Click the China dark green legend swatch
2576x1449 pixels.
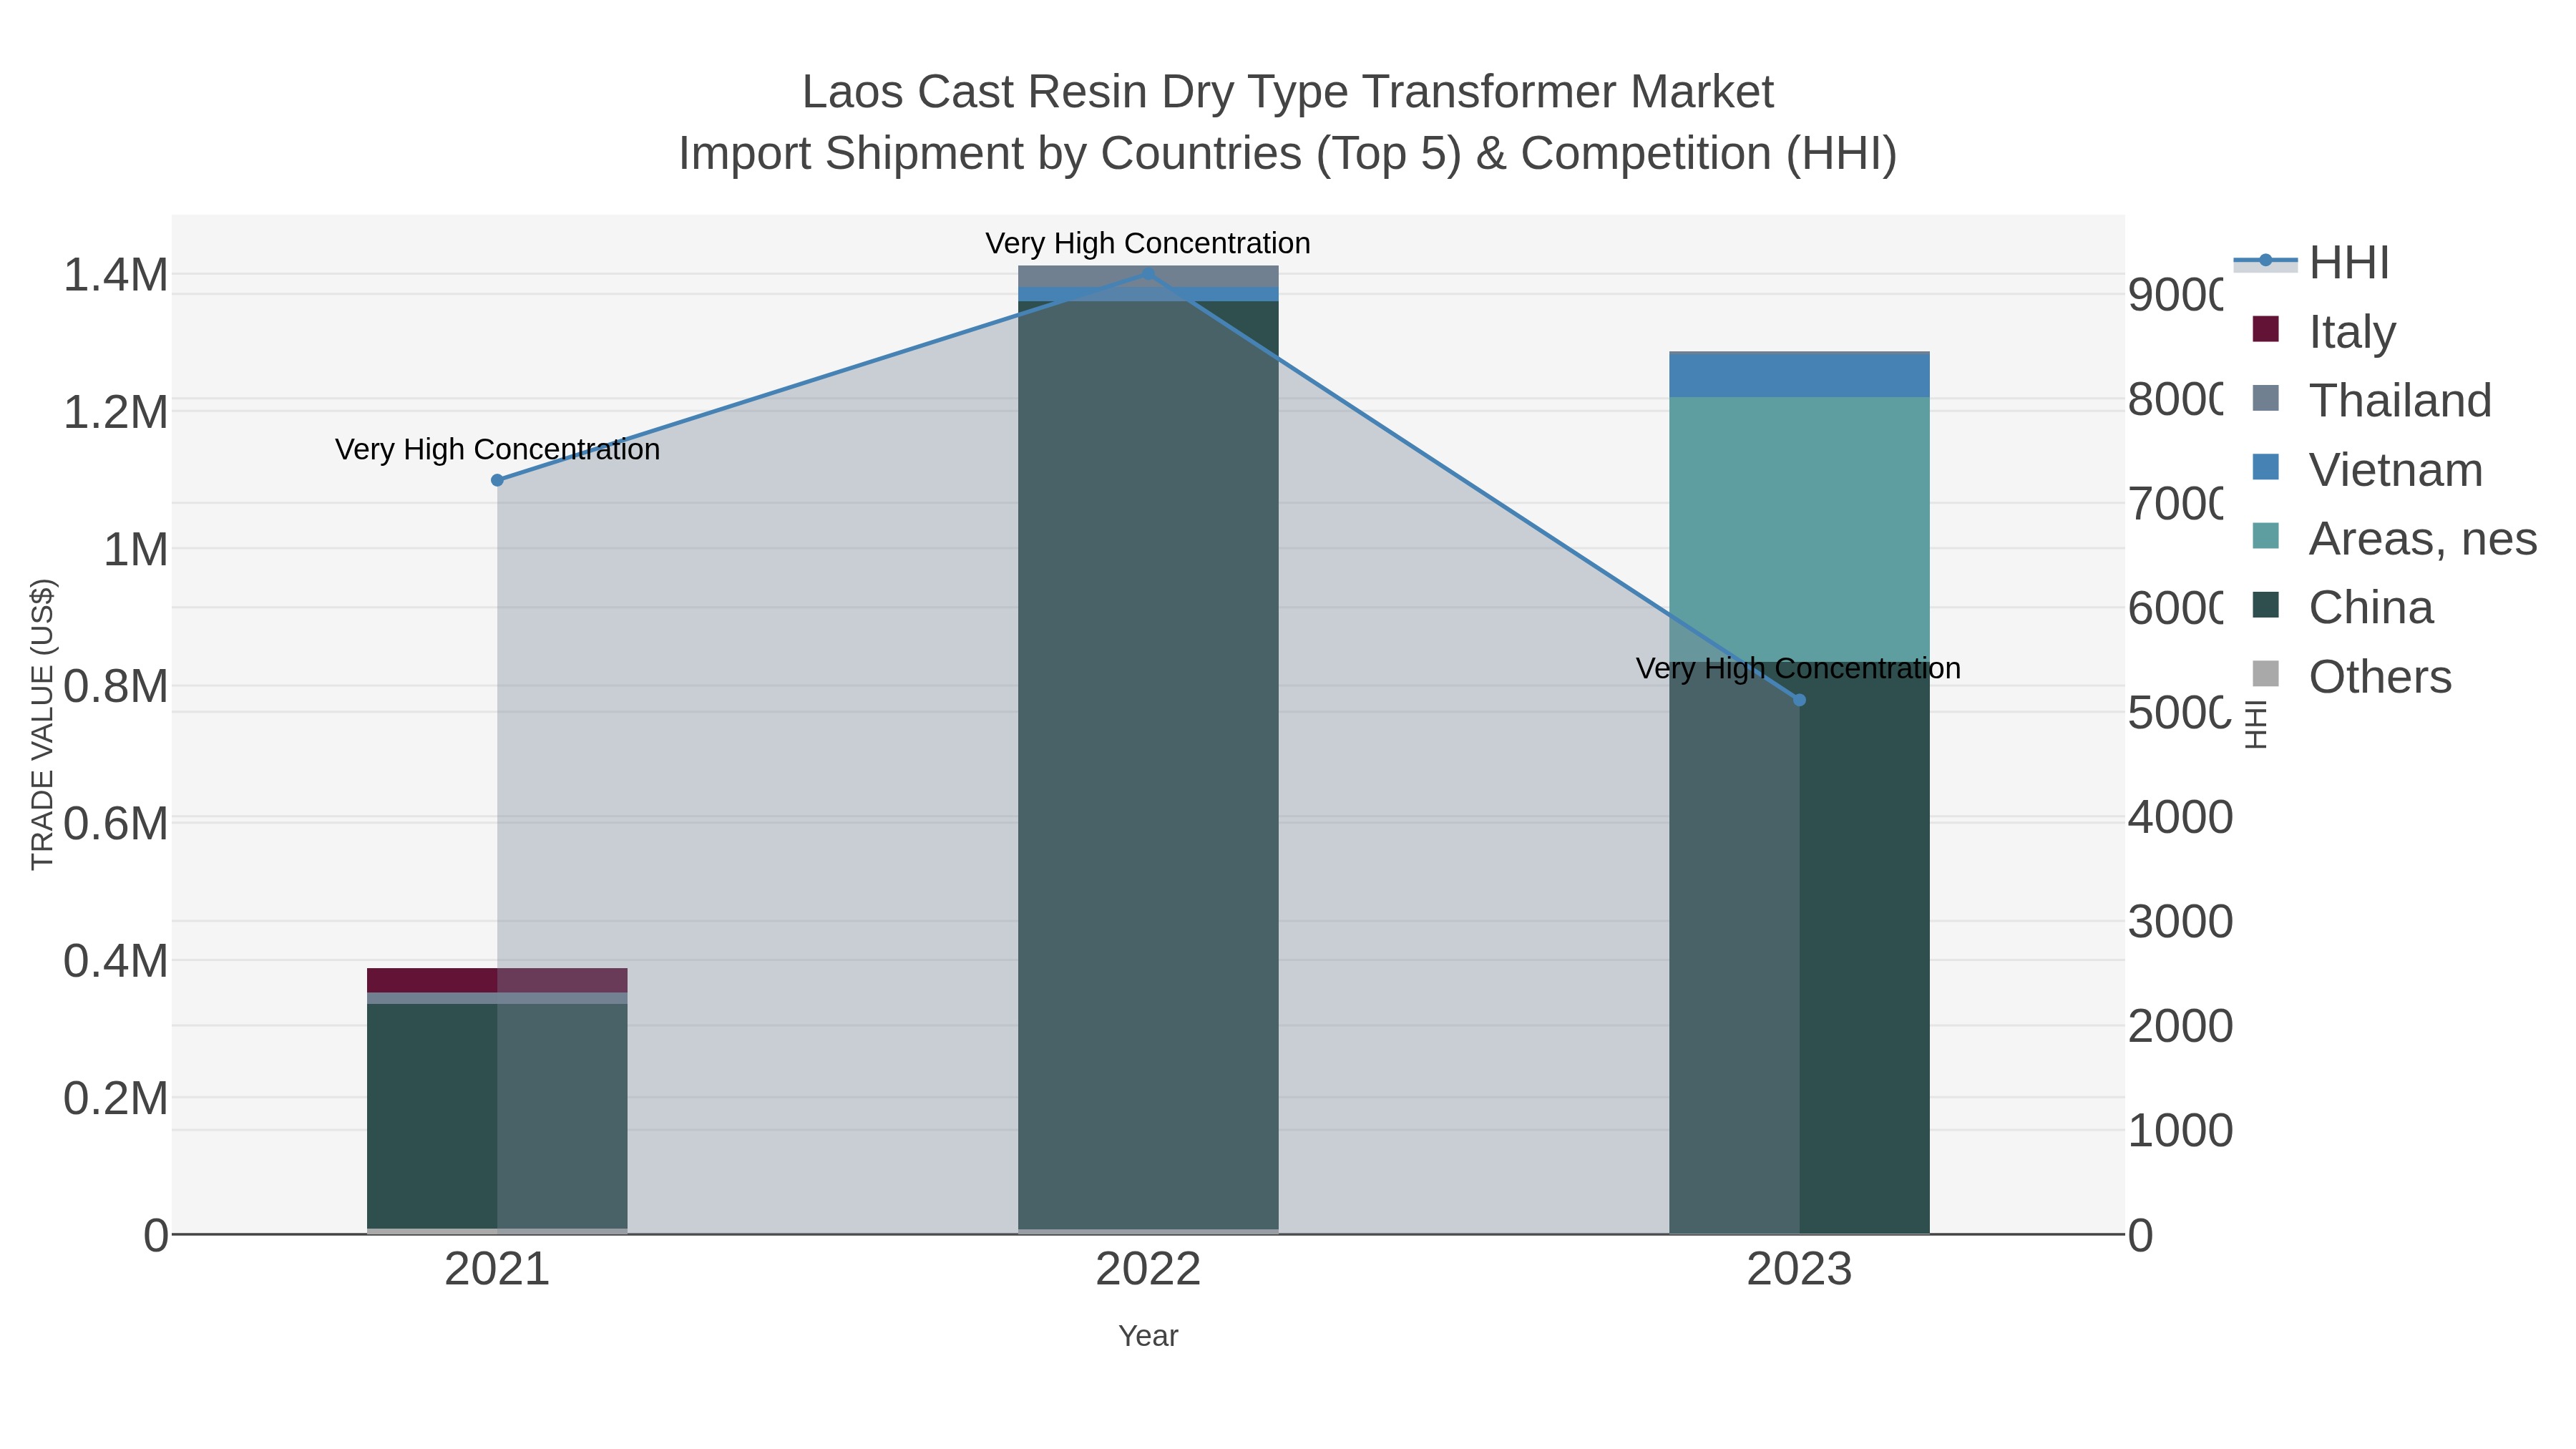(2266, 605)
